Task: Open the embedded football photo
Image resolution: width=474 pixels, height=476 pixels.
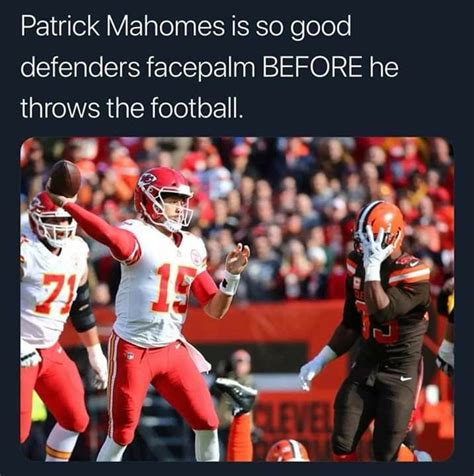Action: (237, 299)
